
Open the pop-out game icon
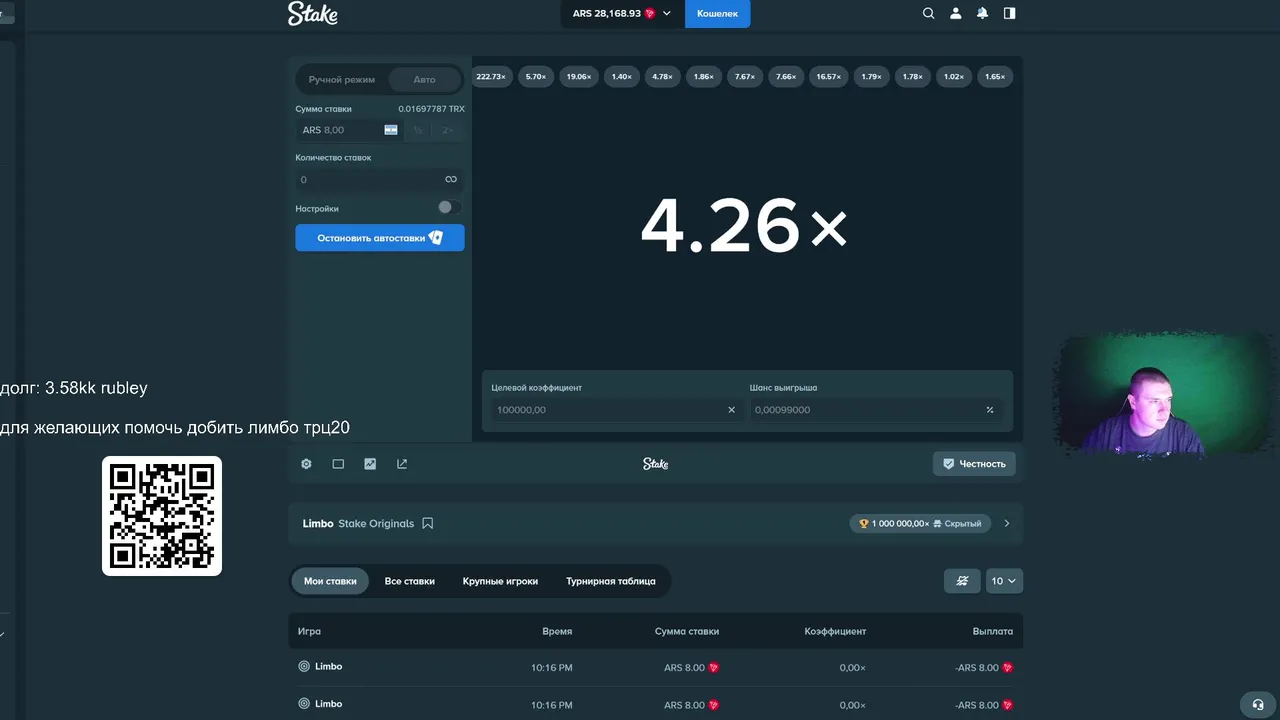402,464
